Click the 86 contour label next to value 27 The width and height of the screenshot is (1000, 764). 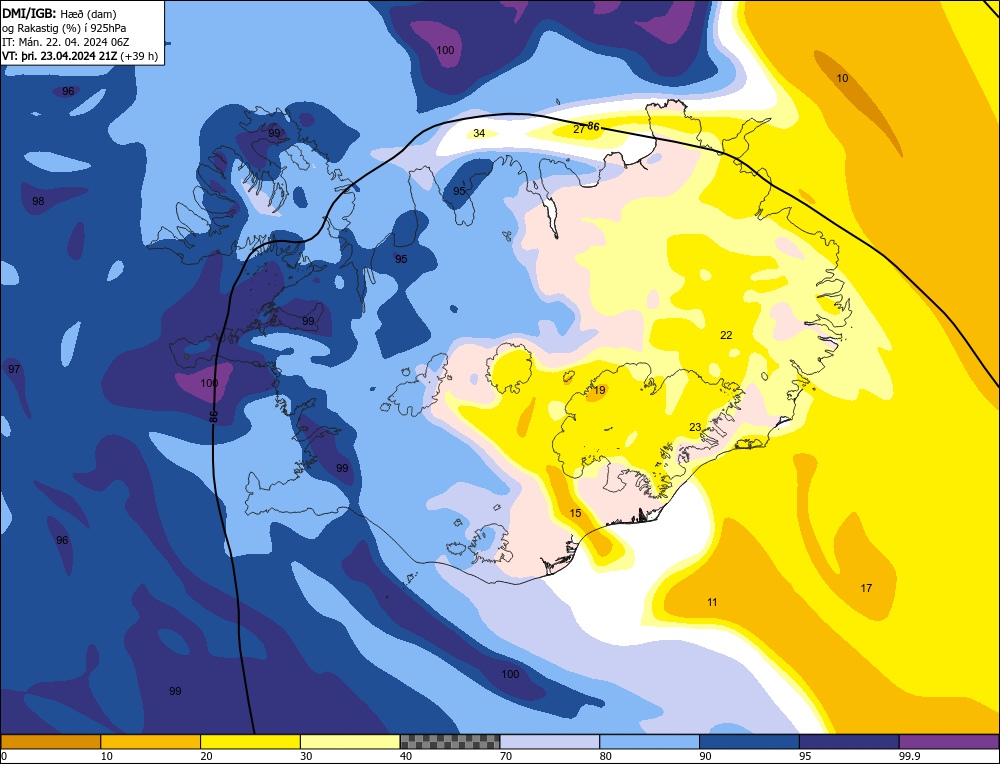pyautogui.click(x=594, y=127)
